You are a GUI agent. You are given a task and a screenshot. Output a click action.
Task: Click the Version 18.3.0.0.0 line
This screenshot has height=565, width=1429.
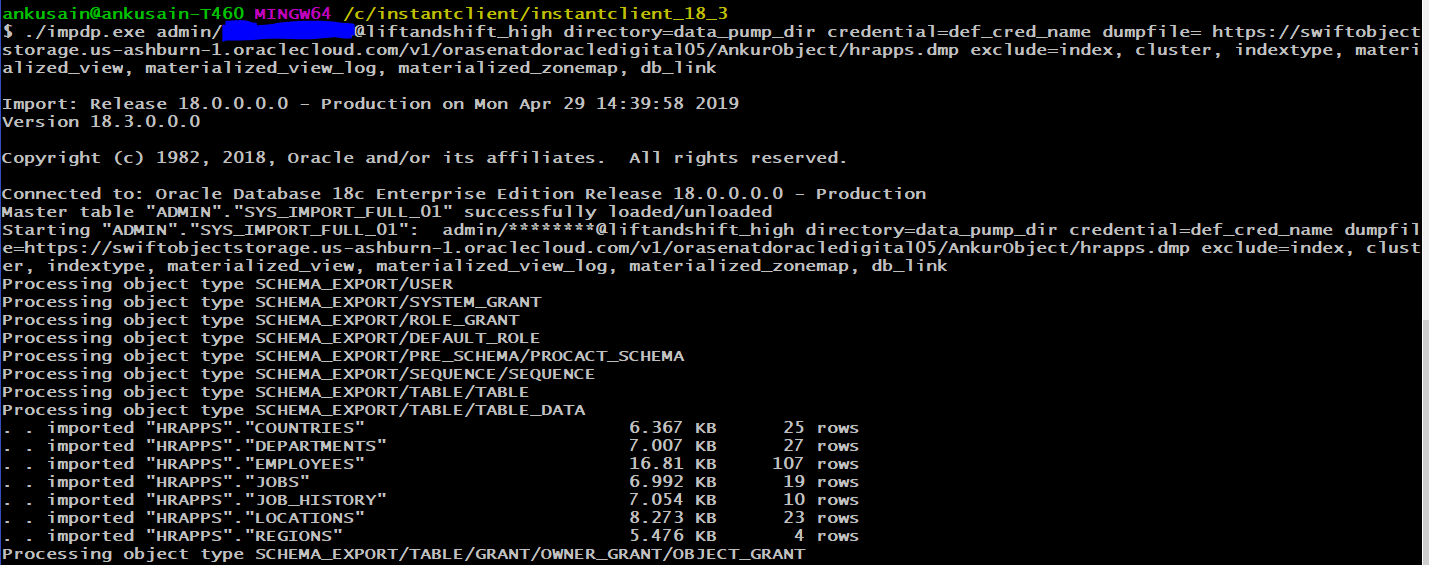tap(101, 122)
